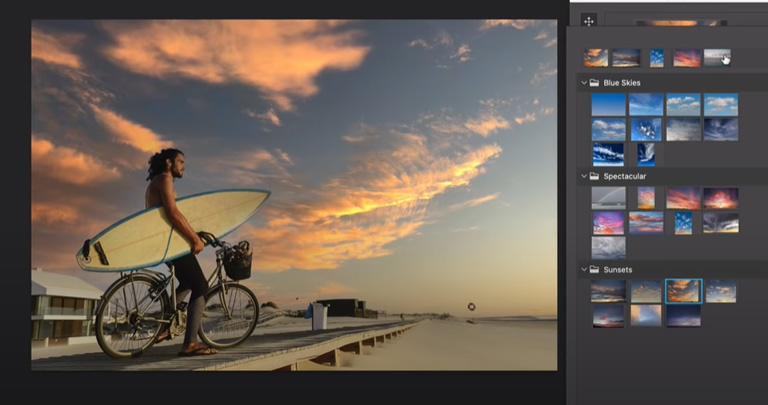768x405 pixels.
Task: Select the Sunsets group label
Action: tap(618, 269)
